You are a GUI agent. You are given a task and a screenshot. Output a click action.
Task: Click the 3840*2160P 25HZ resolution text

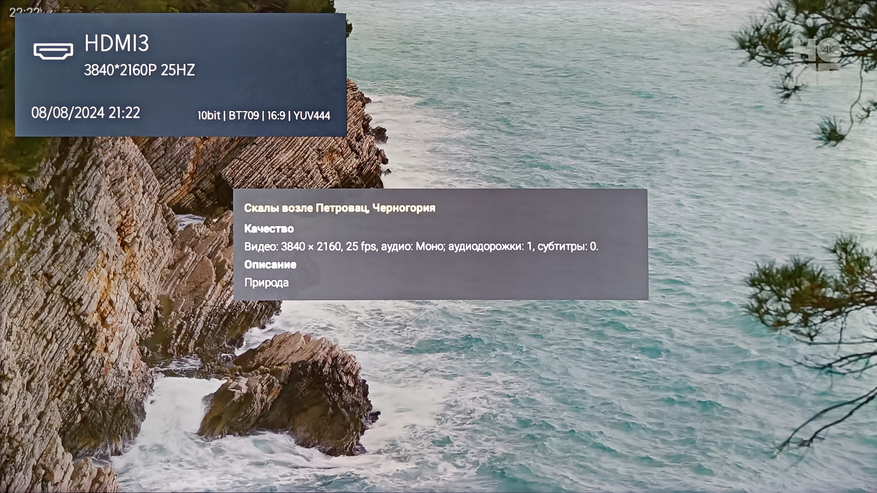pos(139,70)
